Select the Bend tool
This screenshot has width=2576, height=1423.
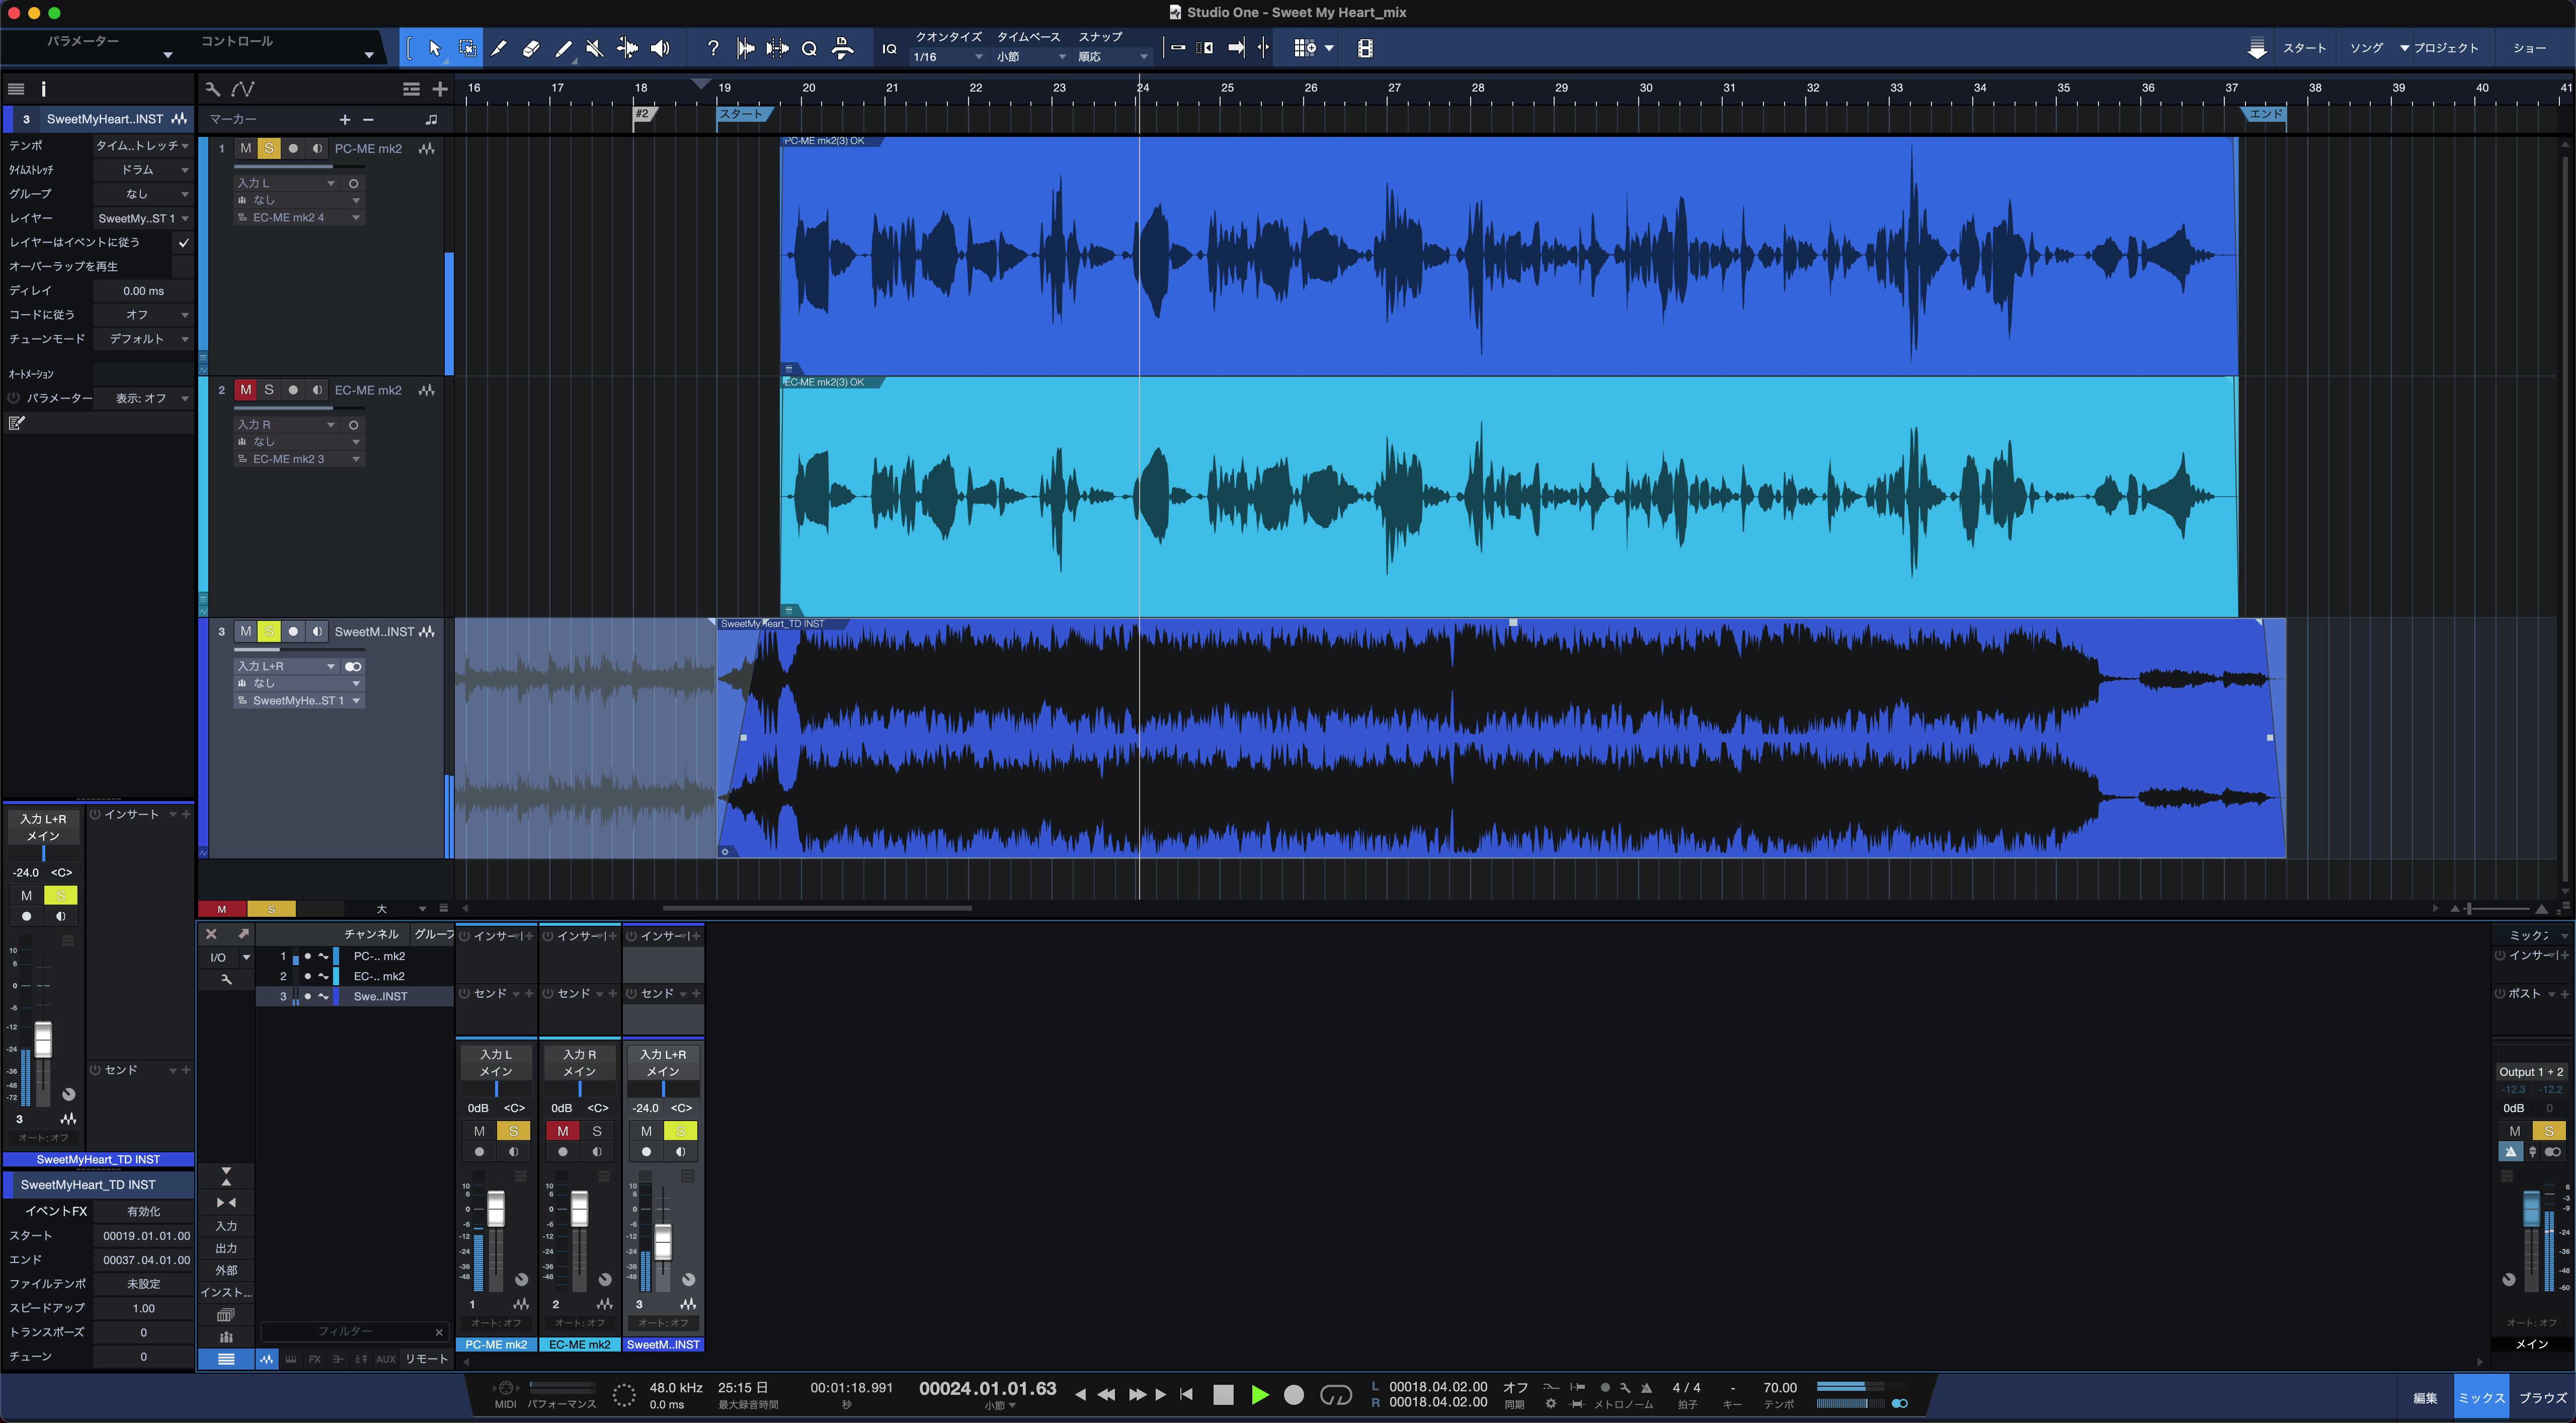pyautogui.click(x=627, y=48)
